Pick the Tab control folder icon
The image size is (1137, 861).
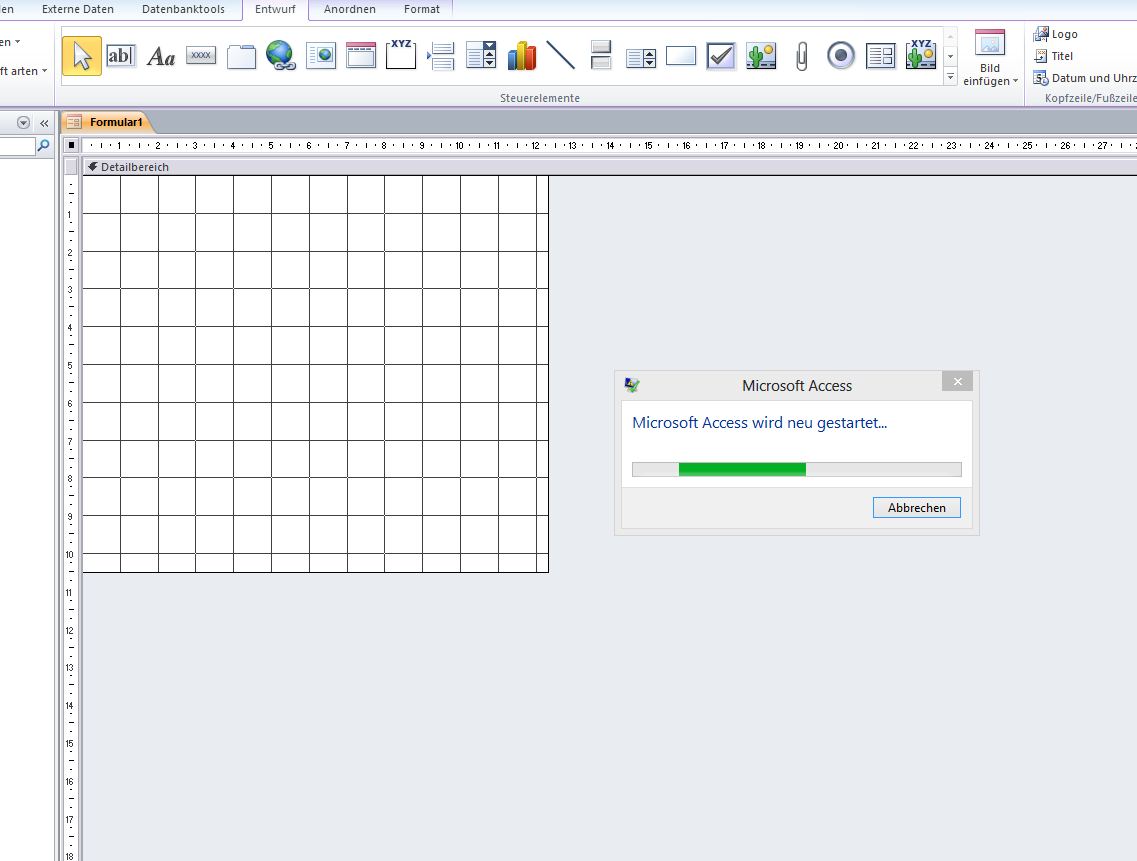241,56
